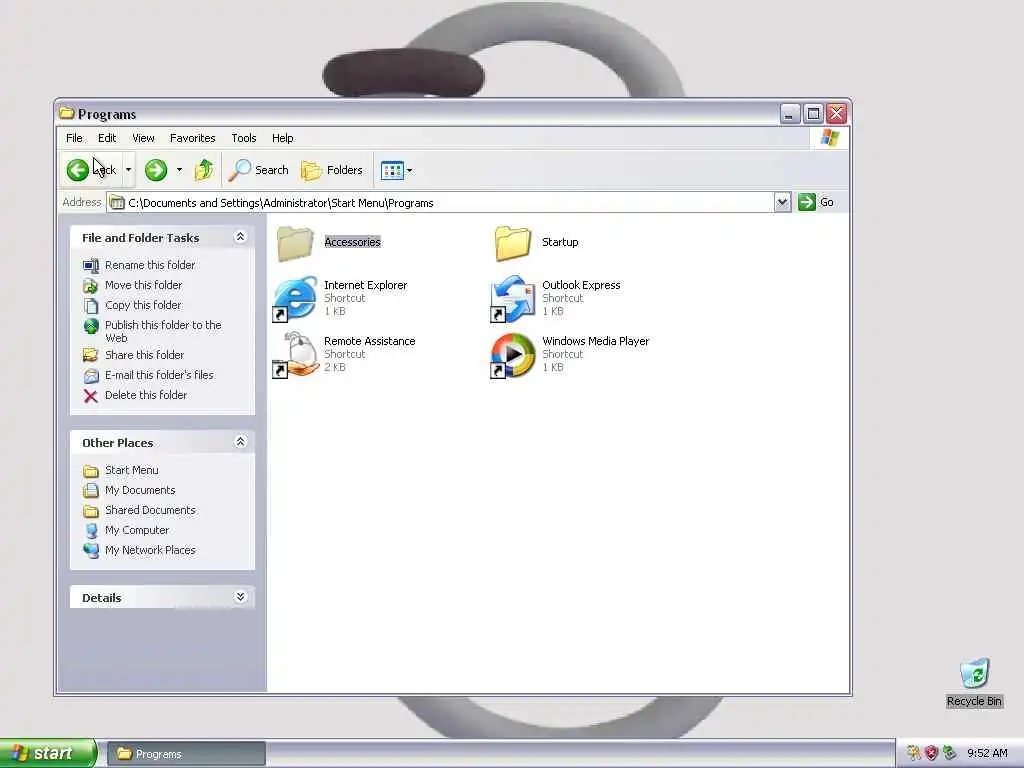Click the My Network Places icon
This screenshot has width=1024, height=768.
[x=91, y=551]
